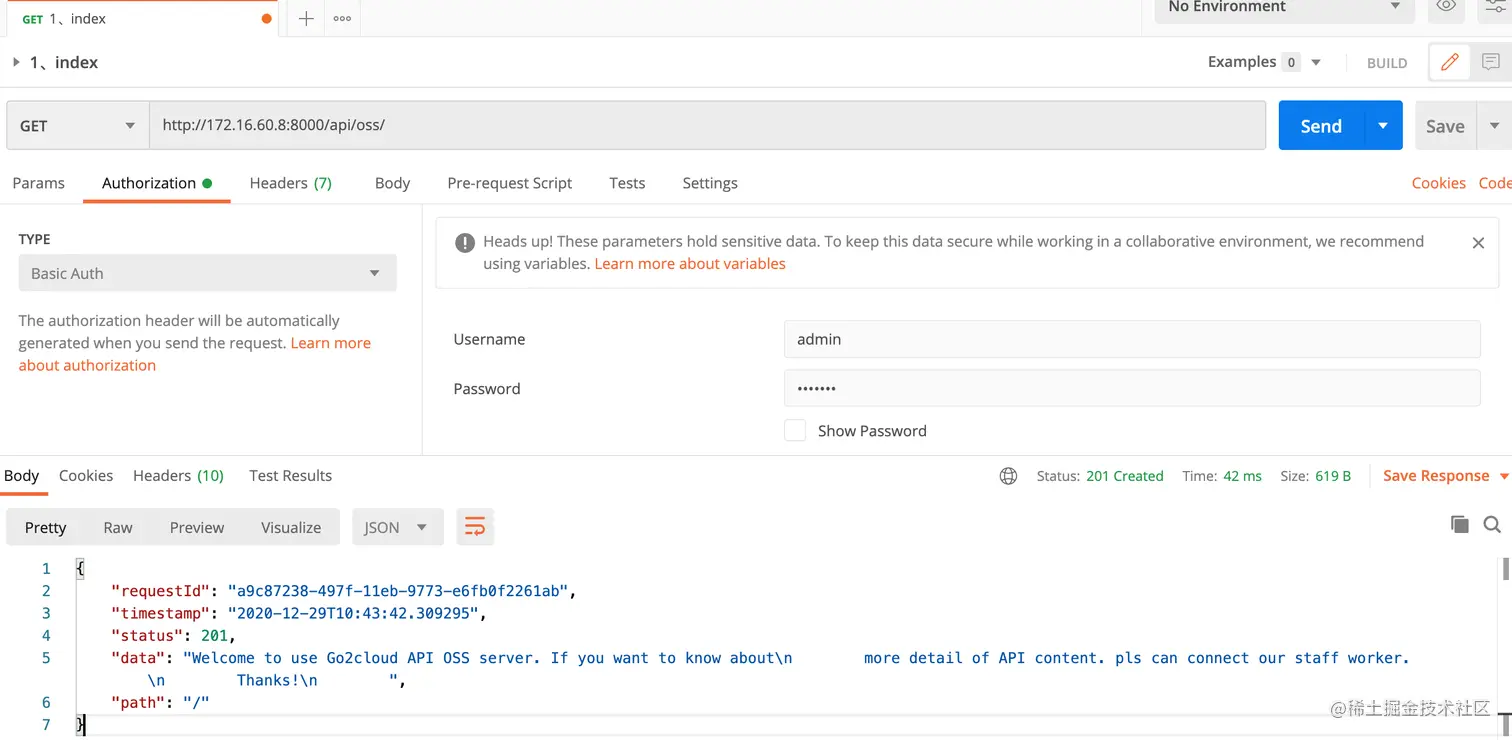Open the JSON format dropdown
Image resolution: width=1512 pixels, height=740 pixels.
pos(397,527)
